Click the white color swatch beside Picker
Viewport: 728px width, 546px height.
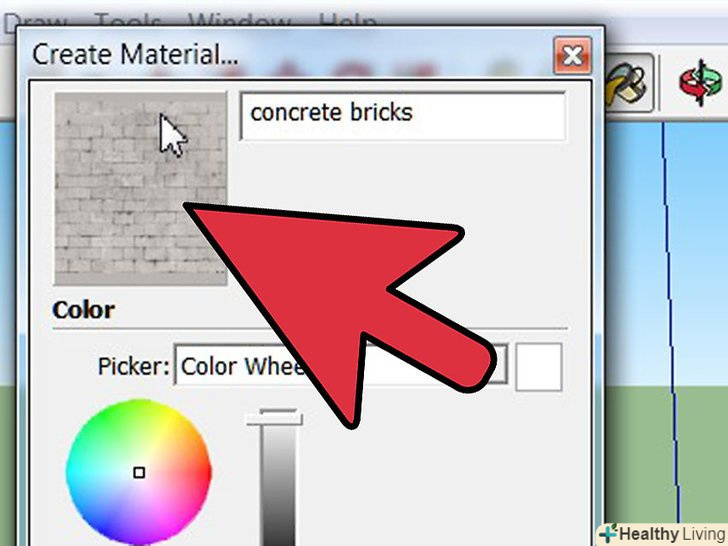click(539, 367)
